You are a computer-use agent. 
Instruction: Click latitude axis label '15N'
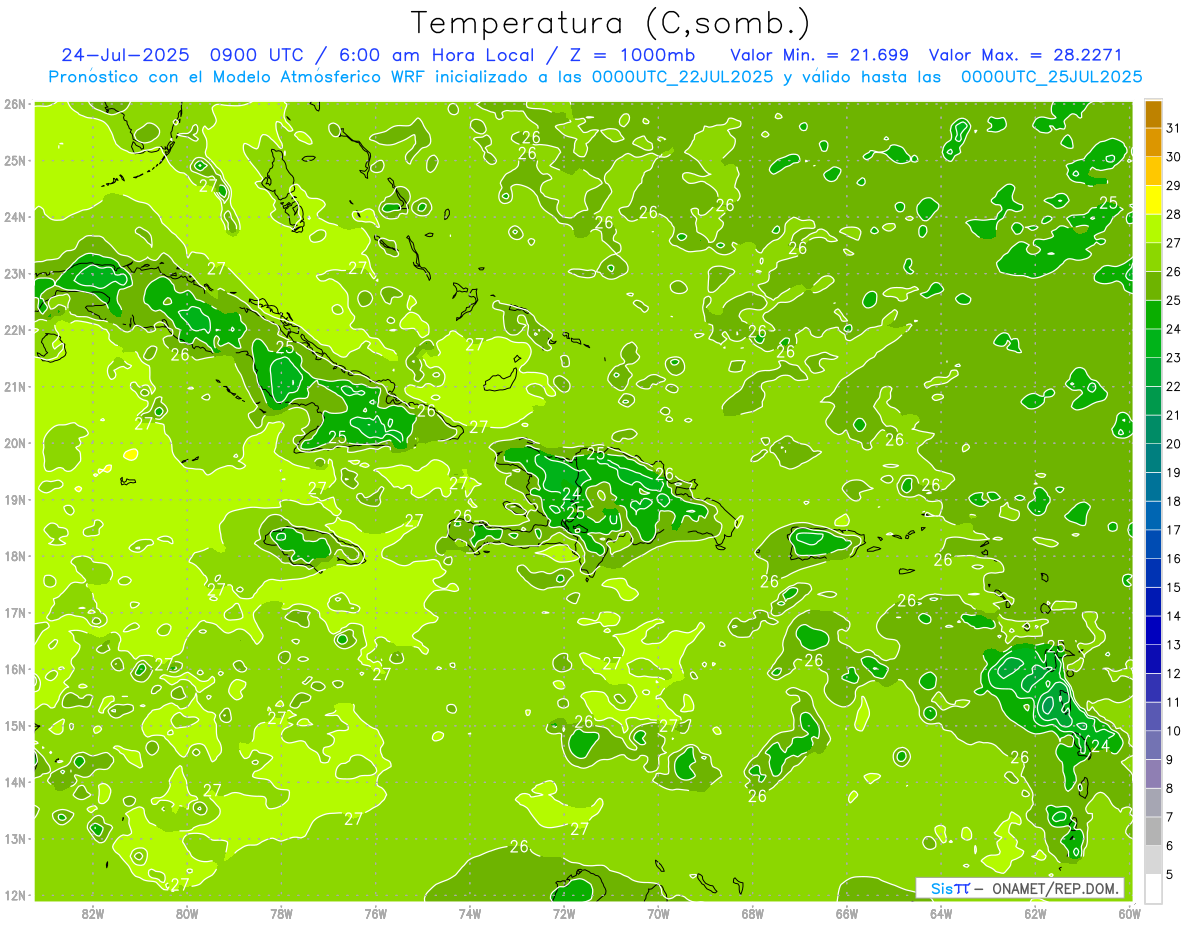(15, 725)
